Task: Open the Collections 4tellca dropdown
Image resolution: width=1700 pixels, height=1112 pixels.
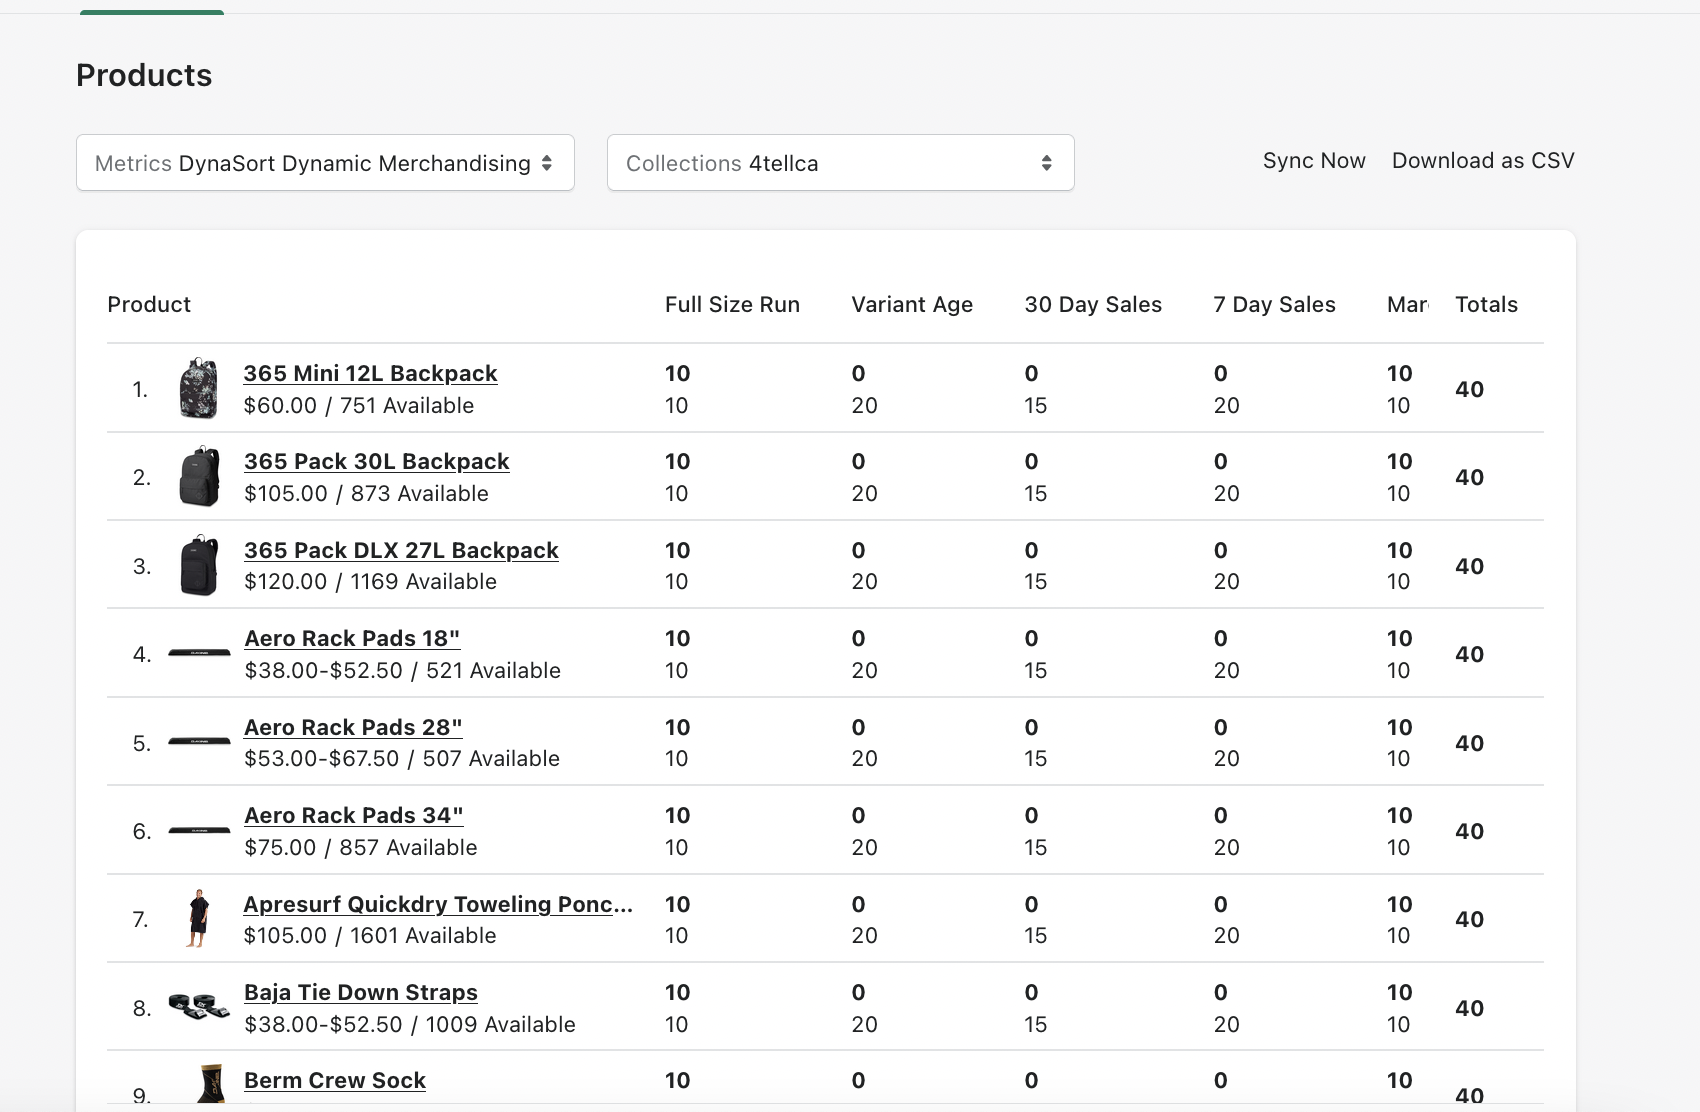Action: [x=840, y=163]
